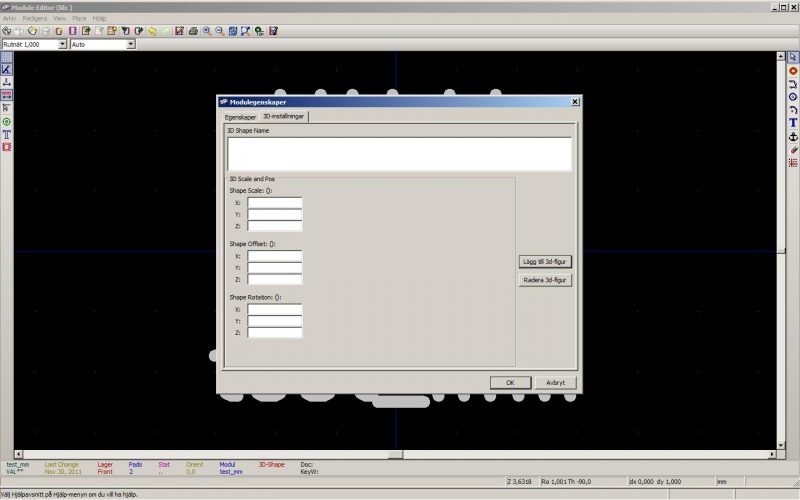Click the Shape Rotation Z input field
The width and height of the screenshot is (800, 500).
point(275,333)
